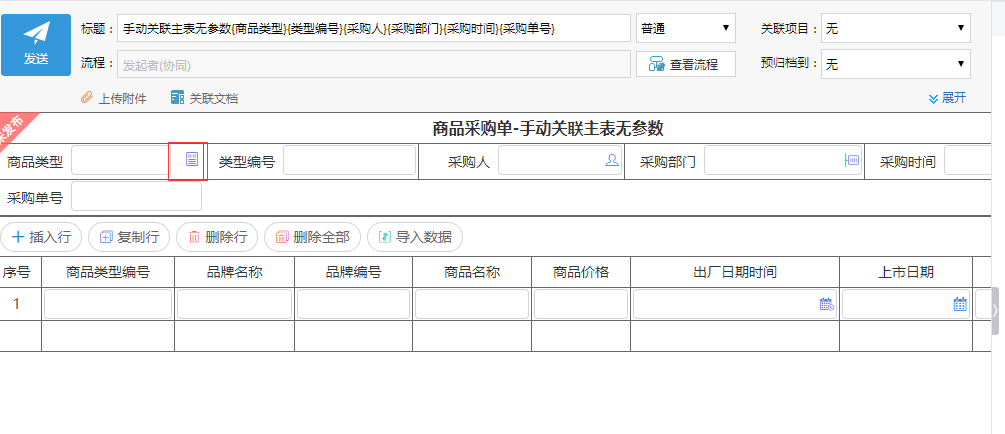The image size is (1005, 434).
Task: Click the 商品价格 column header
Action: [581, 272]
